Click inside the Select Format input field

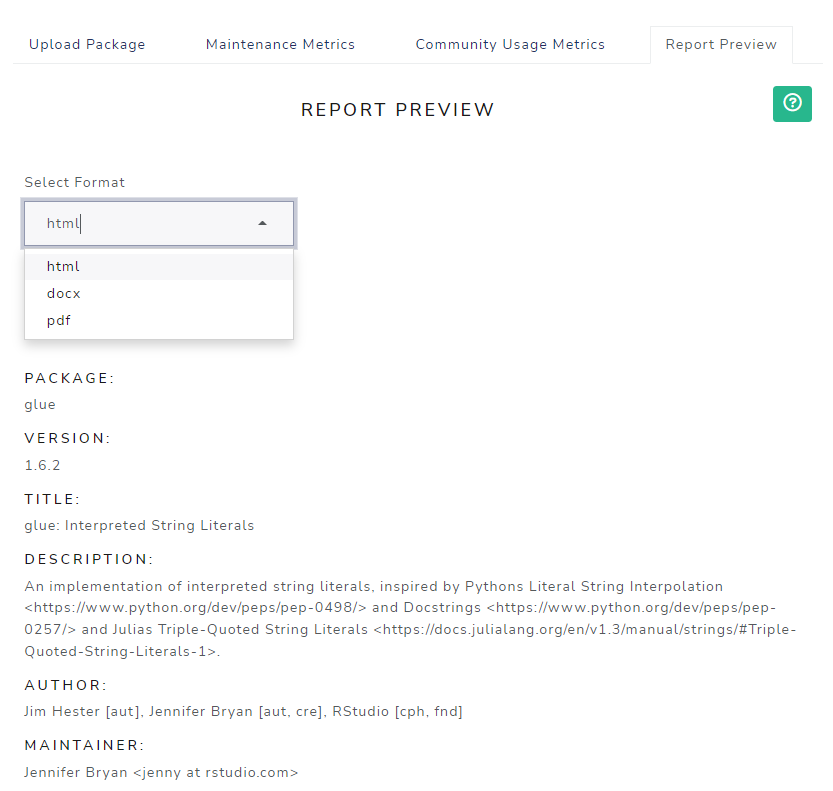tap(140, 224)
